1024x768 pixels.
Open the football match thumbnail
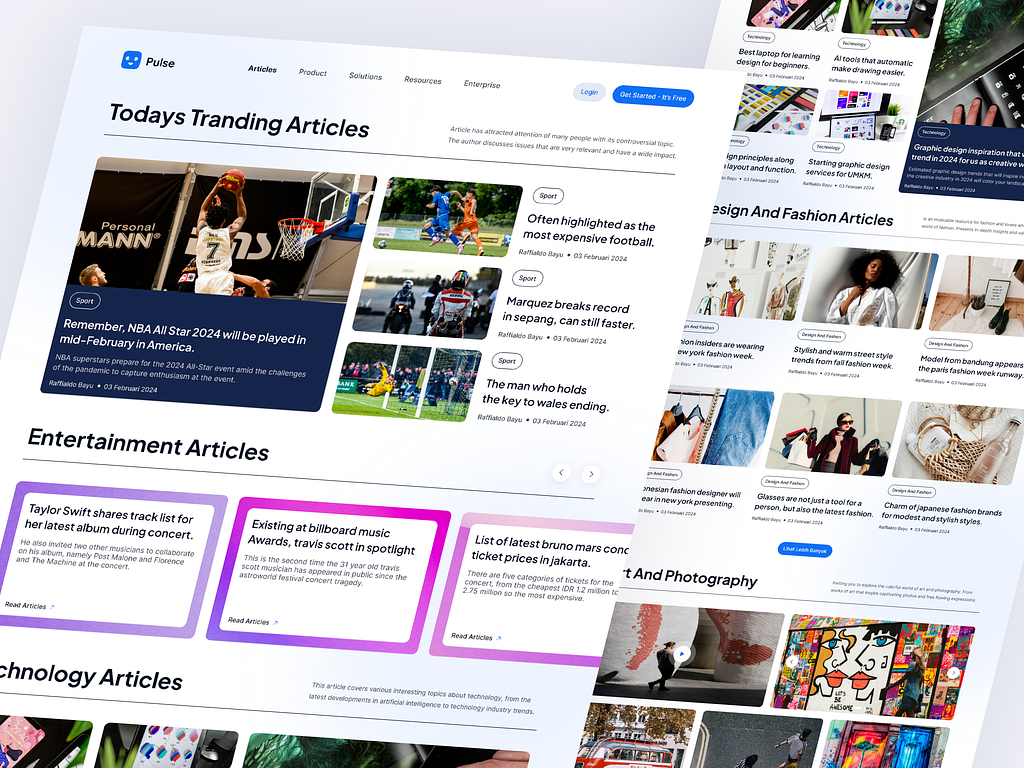448,217
